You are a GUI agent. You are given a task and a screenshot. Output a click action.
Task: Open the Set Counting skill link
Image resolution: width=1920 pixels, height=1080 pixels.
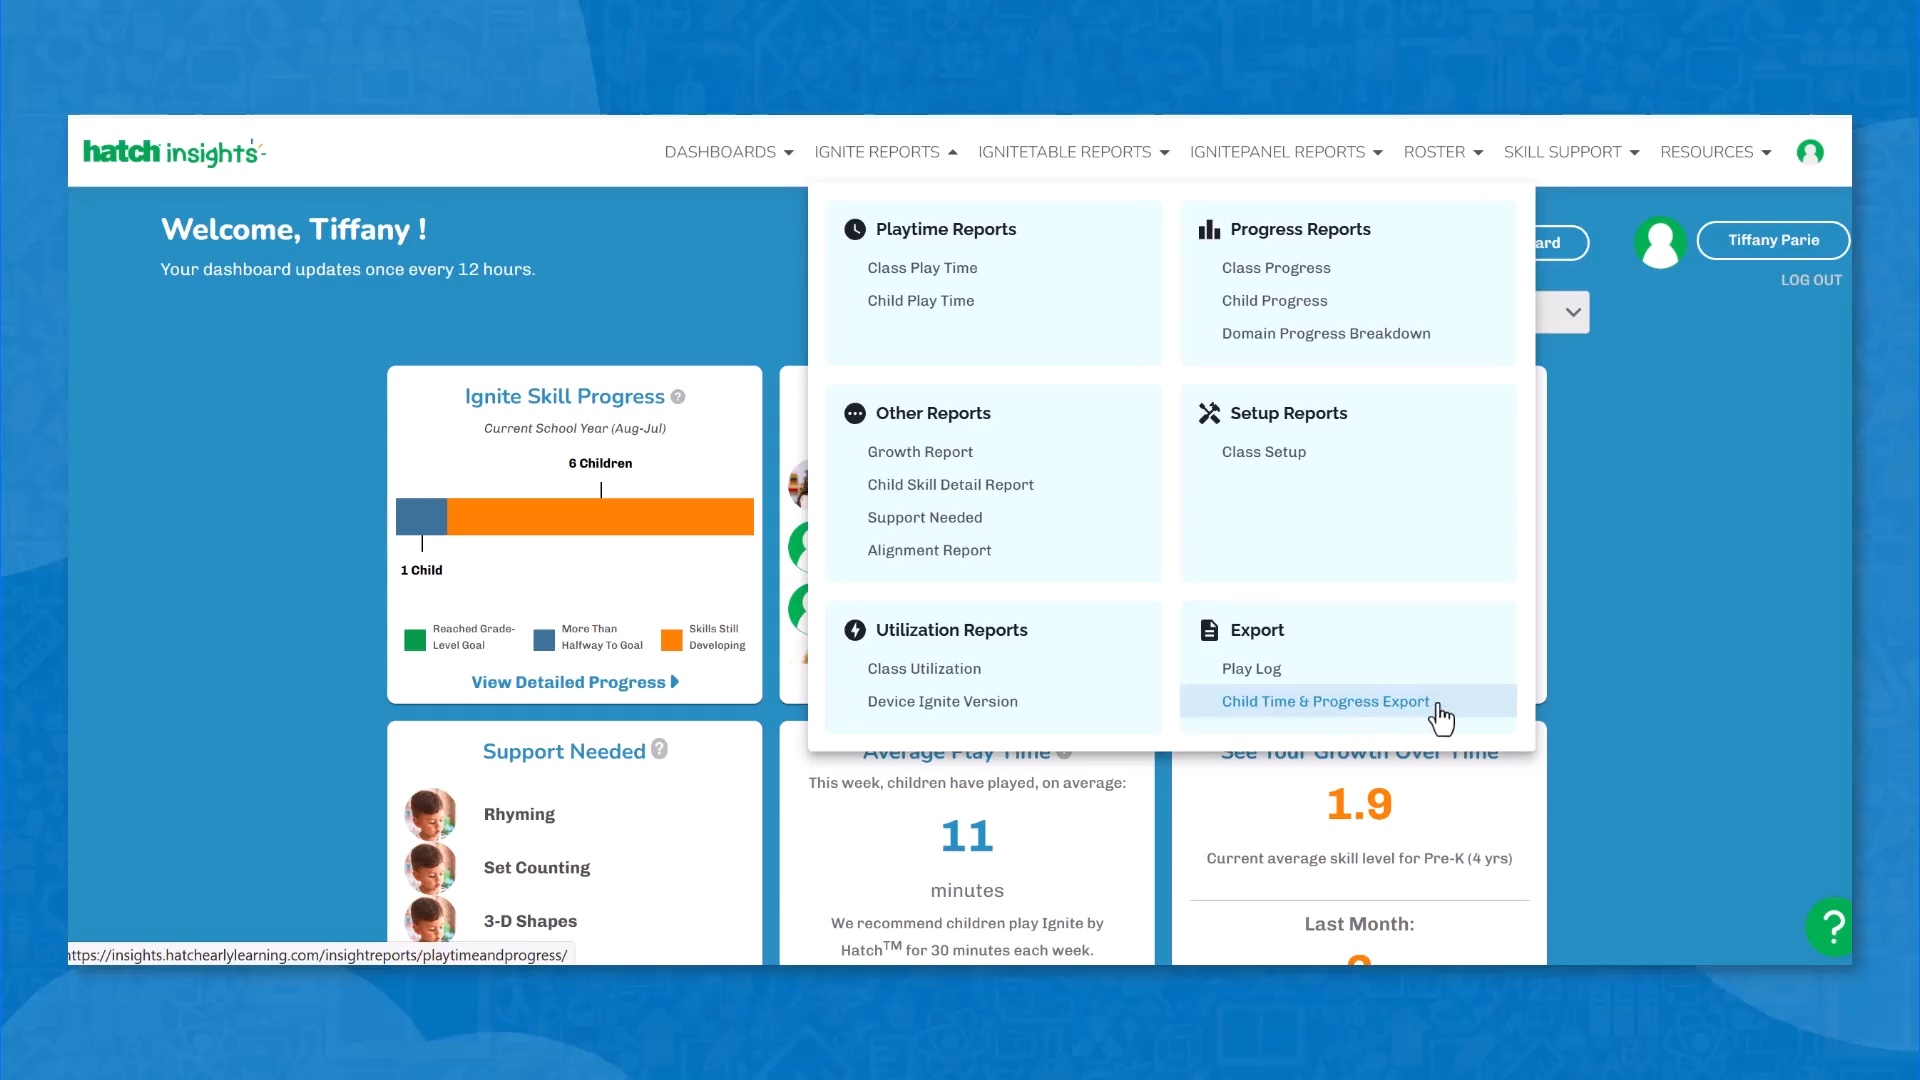point(537,868)
